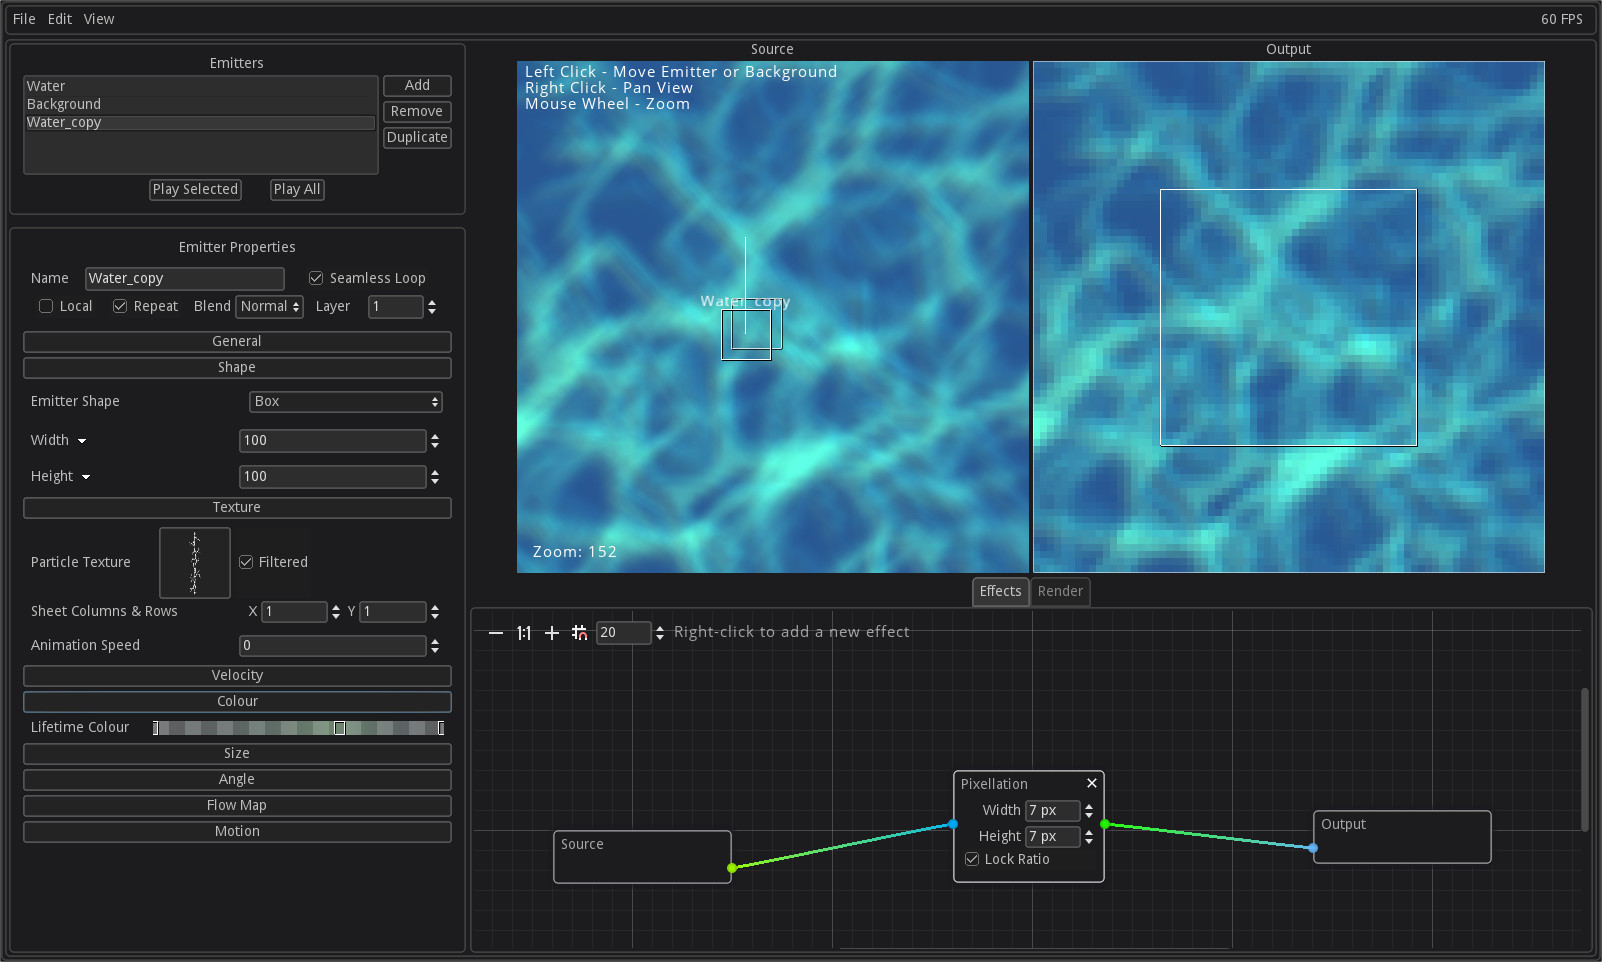The height and width of the screenshot is (962, 1602).
Task: Reset node graph zoom to 1:1
Action: [x=523, y=633]
